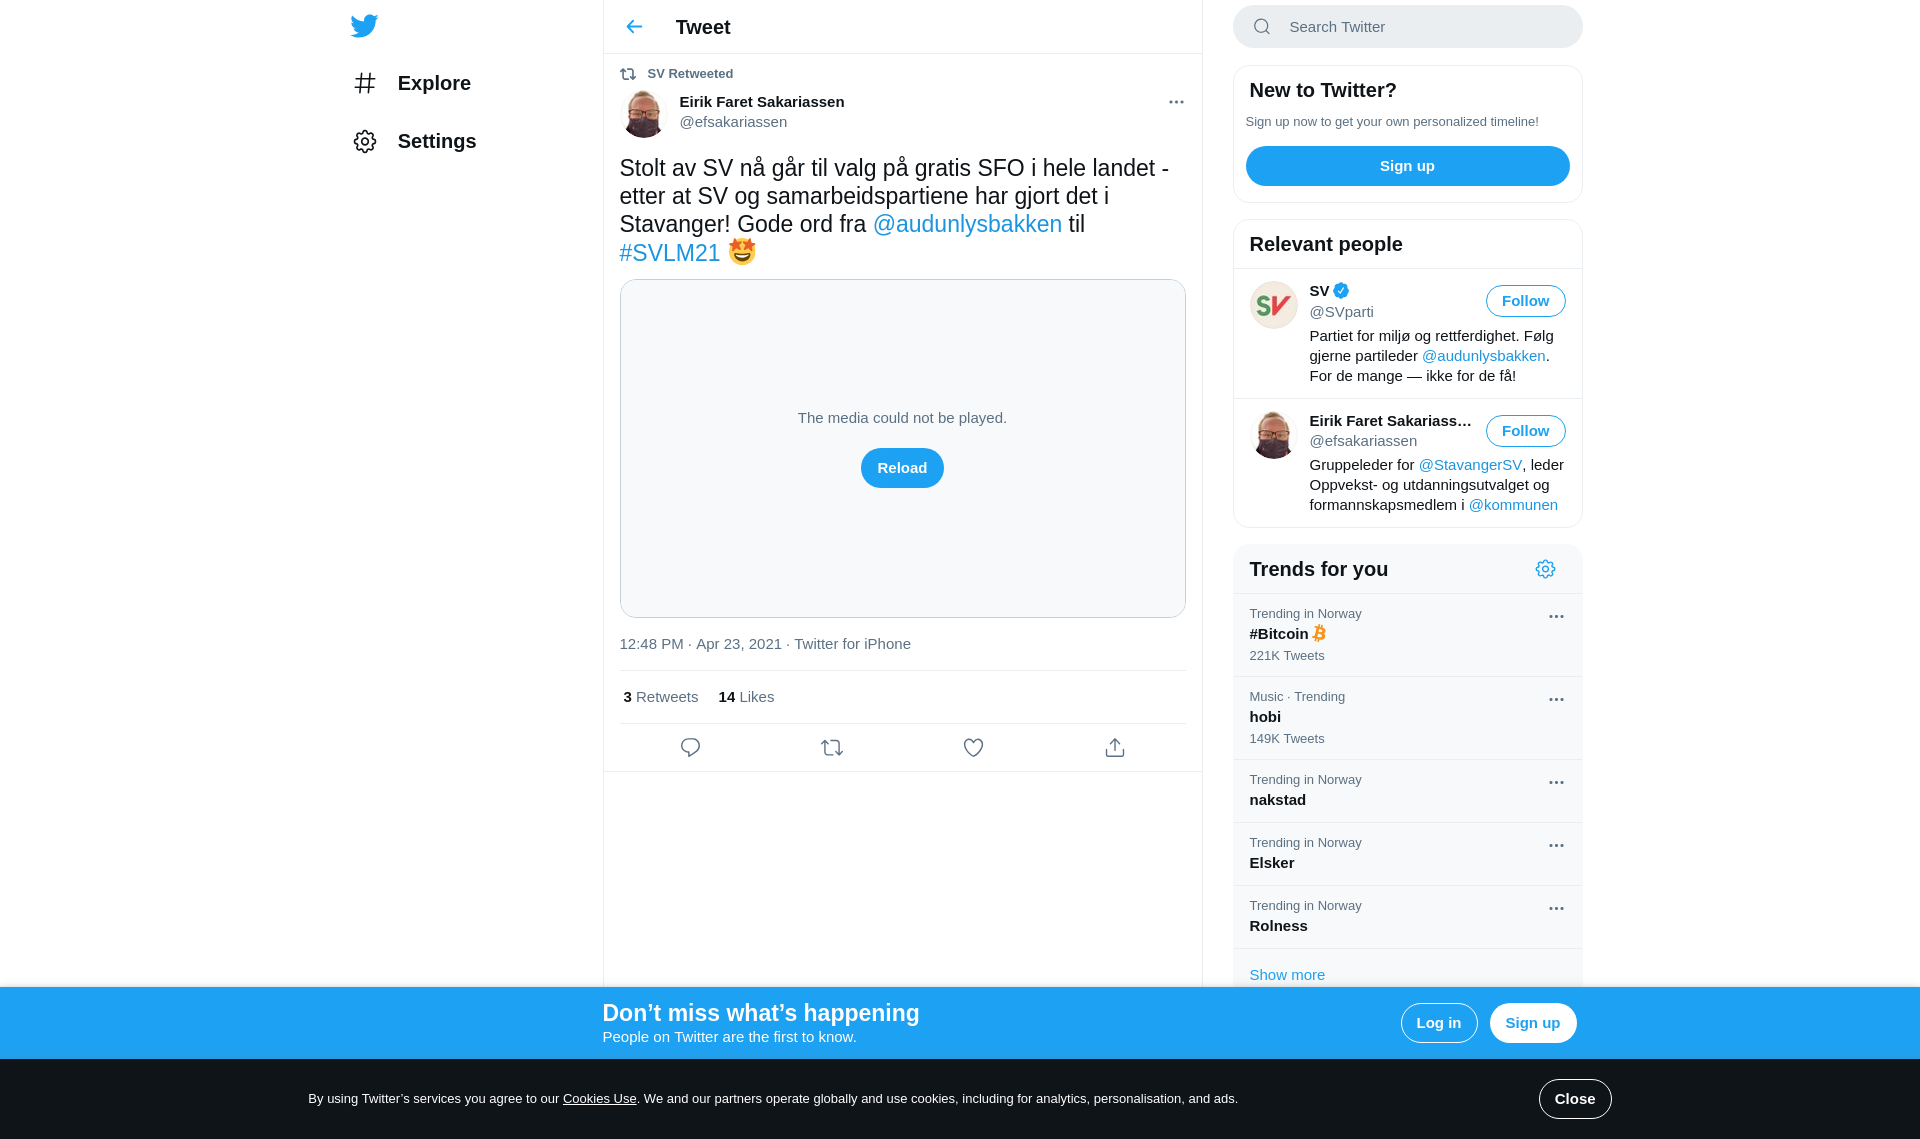Follow the SV account
Viewport: 1920px width, 1139px height.
(1525, 301)
